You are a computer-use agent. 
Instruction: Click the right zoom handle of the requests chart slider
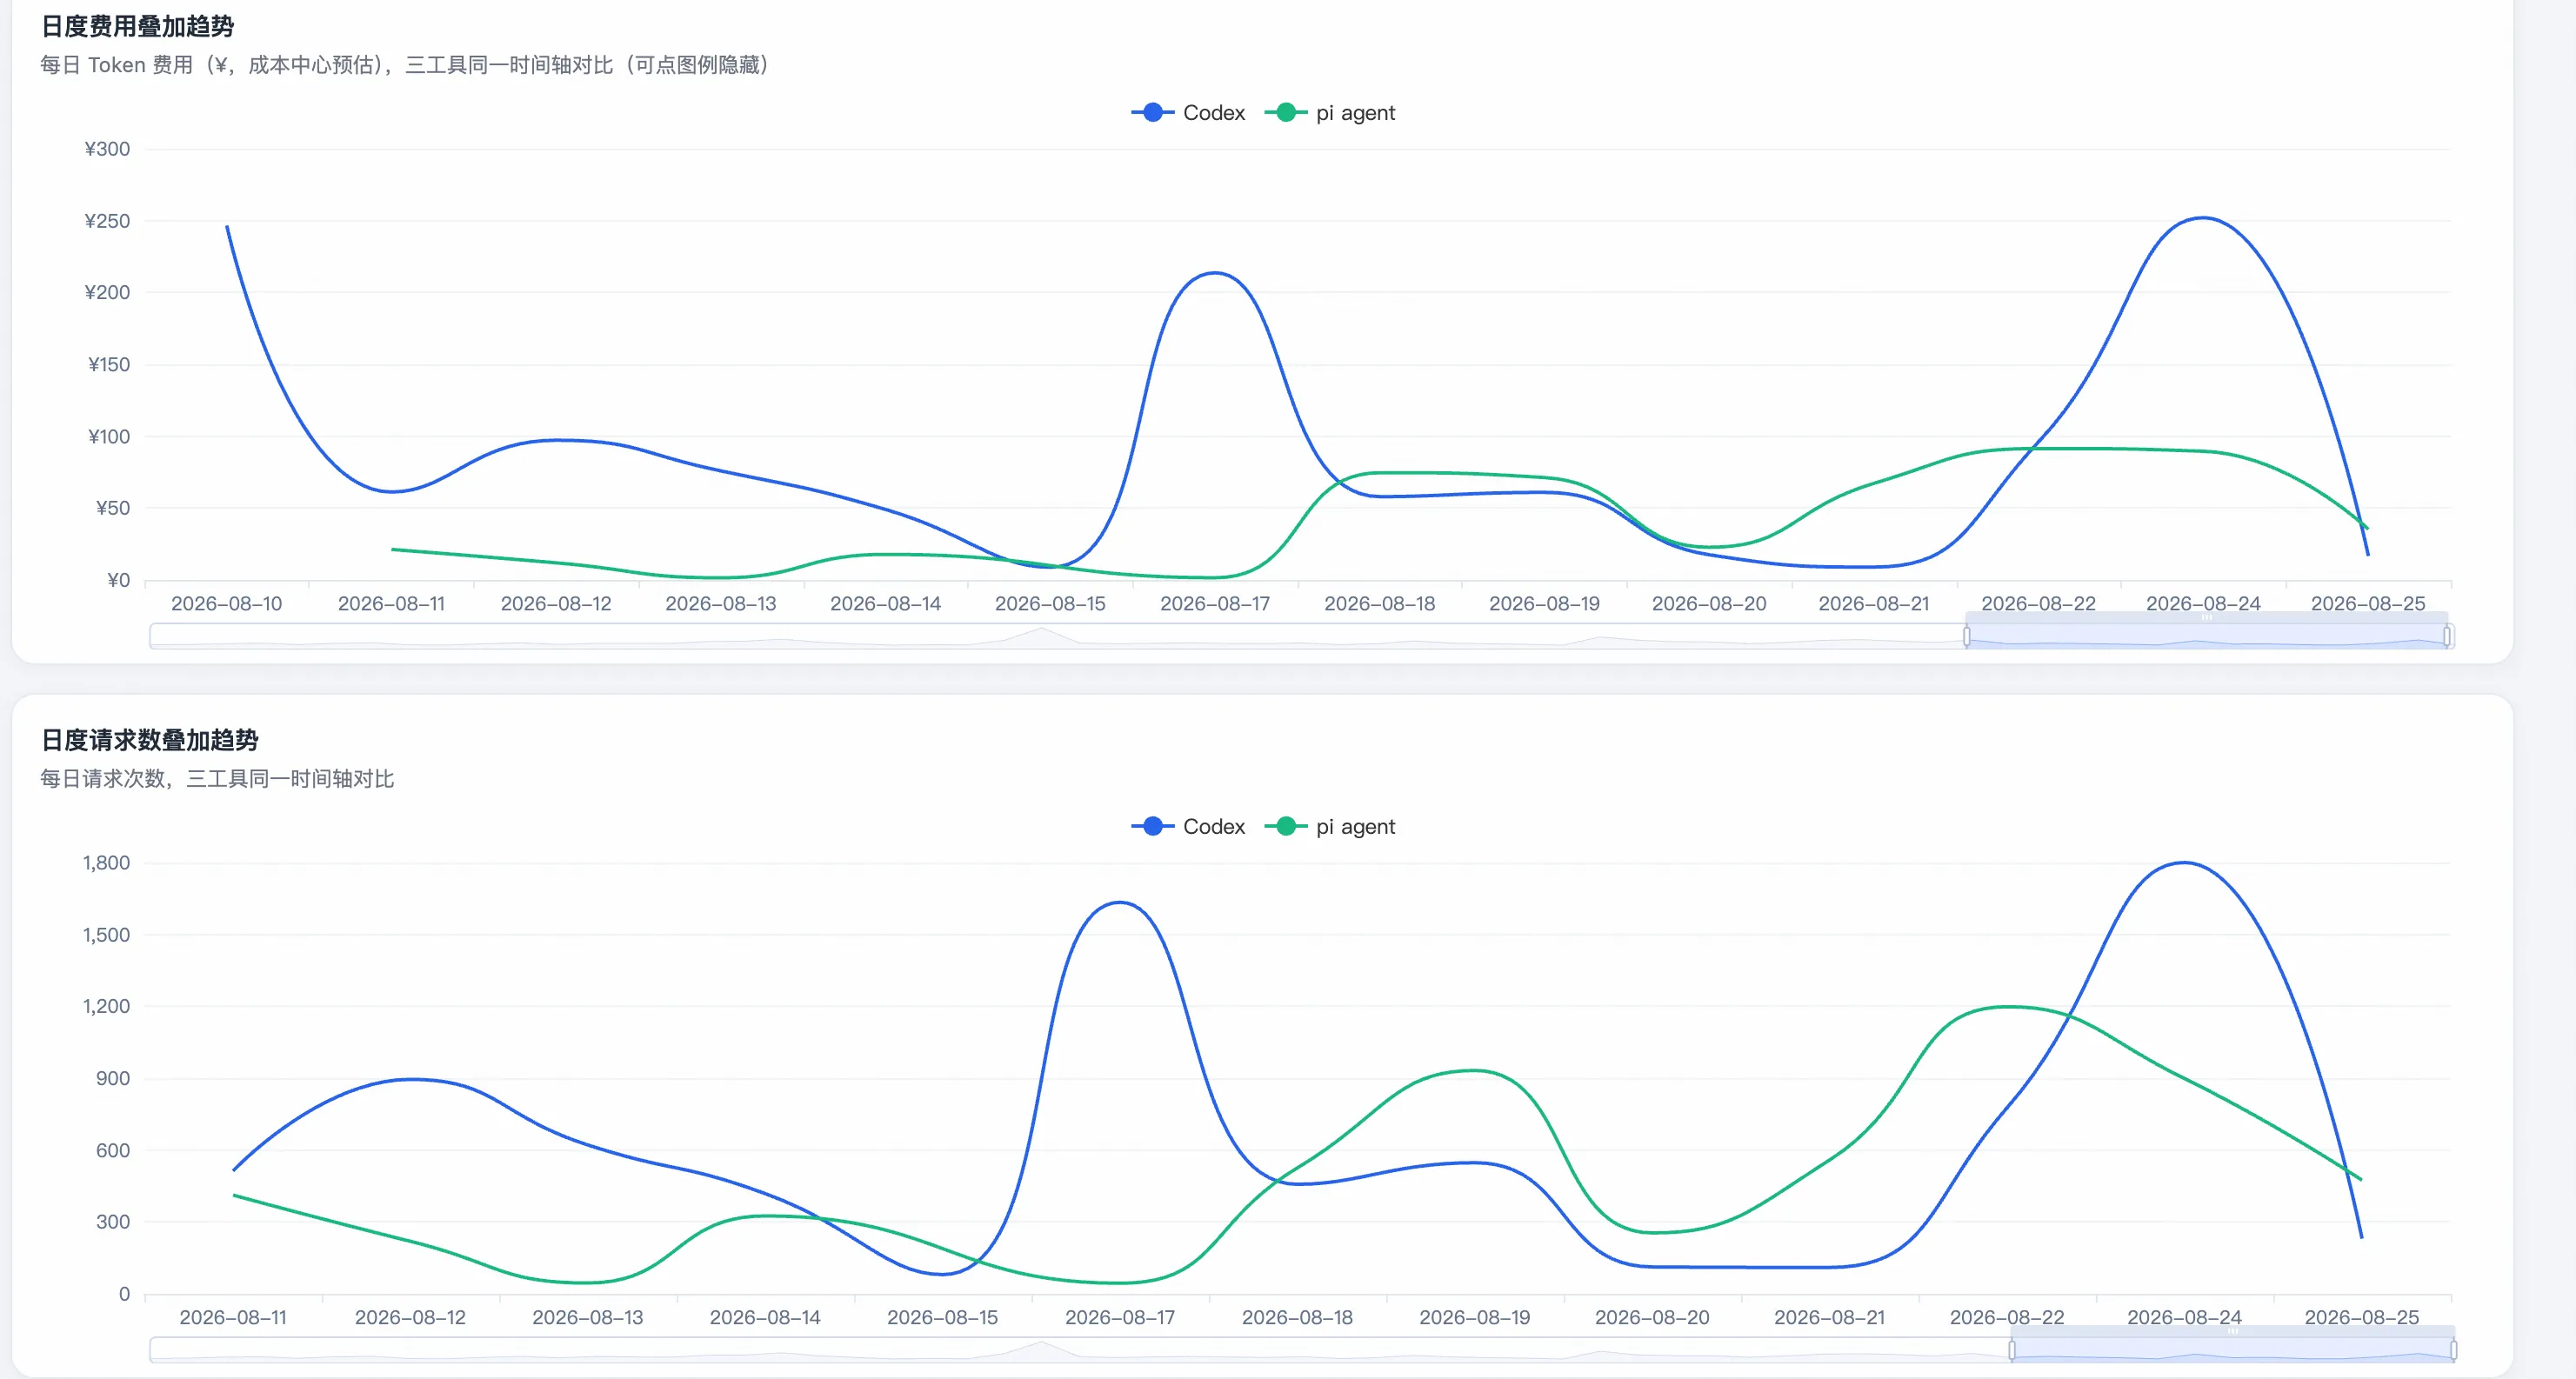pos(2453,1350)
